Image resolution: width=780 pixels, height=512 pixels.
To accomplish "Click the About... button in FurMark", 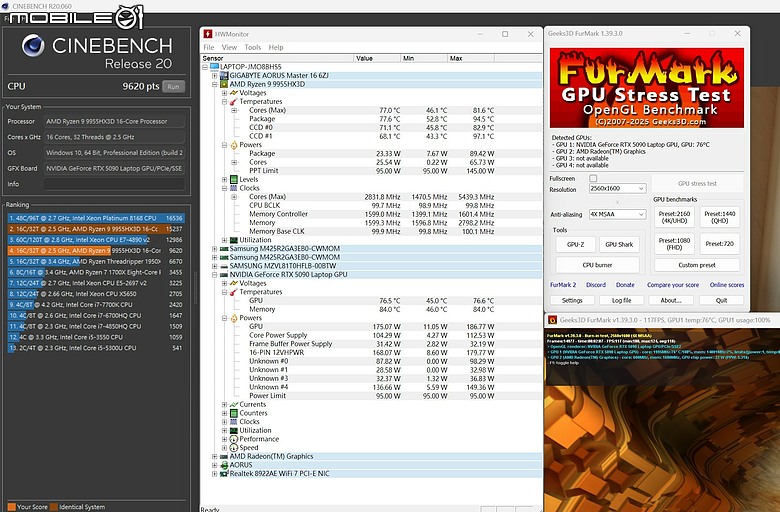I will click(671, 301).
